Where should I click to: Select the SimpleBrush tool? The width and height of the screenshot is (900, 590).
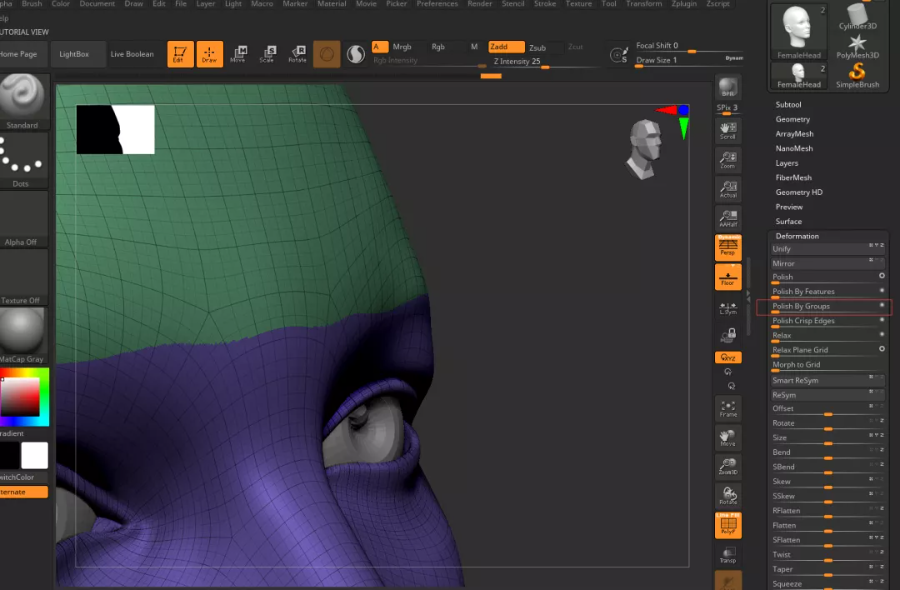tap(858, 75)
